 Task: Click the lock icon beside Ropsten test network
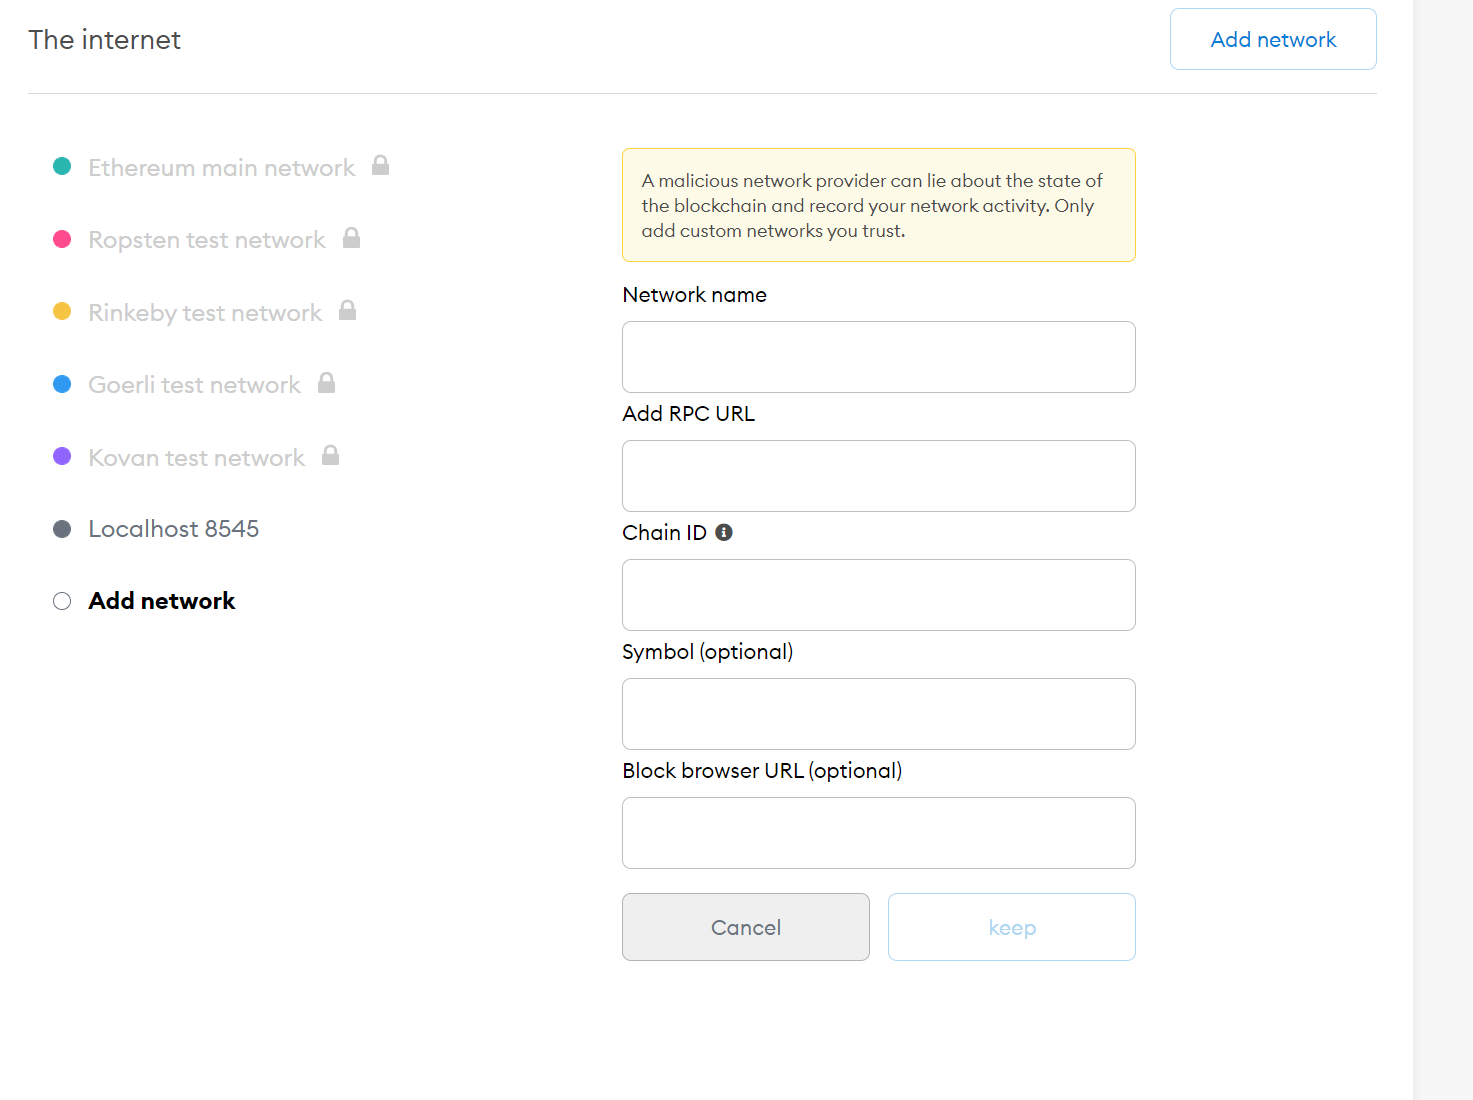pyautogui.click(x=351, y=238)
